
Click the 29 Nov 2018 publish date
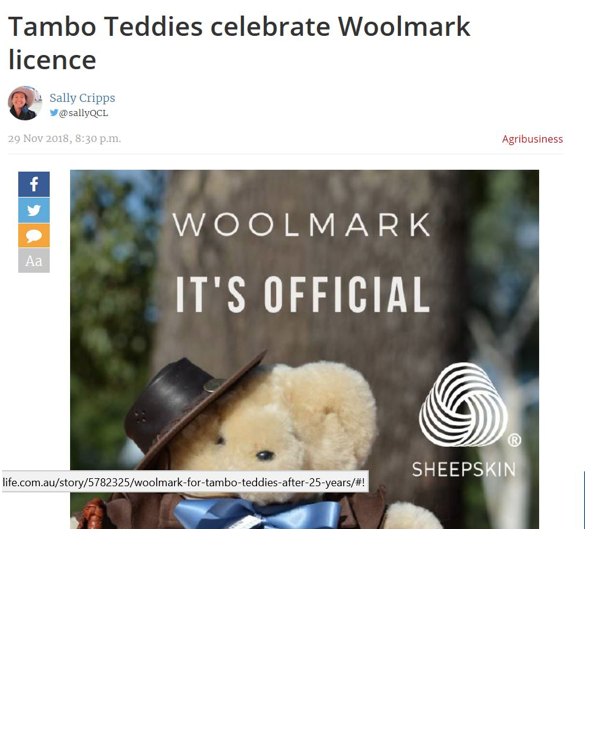[64, 139]
